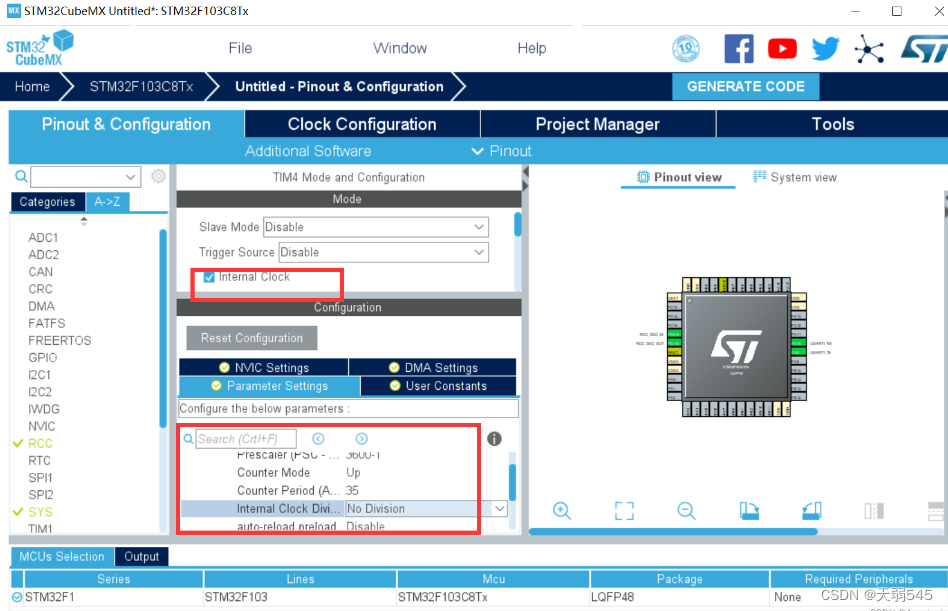Select the Pinout & Configuration tab
This screenshot has width=948, height=611.
[x=126, y=124]
